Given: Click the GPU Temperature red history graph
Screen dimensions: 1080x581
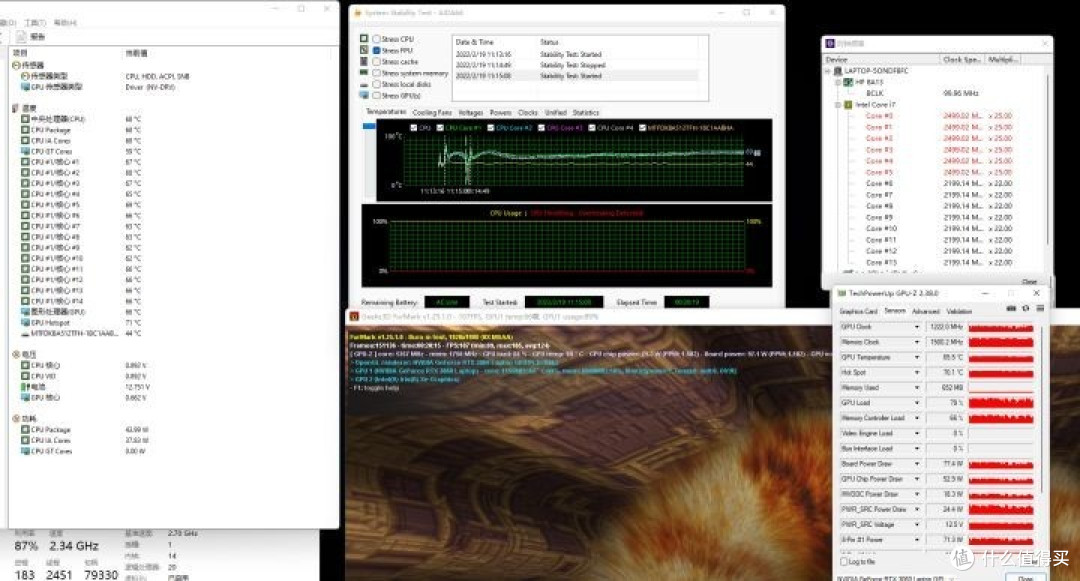Looking at the screenshot, I should (1001, 357).
